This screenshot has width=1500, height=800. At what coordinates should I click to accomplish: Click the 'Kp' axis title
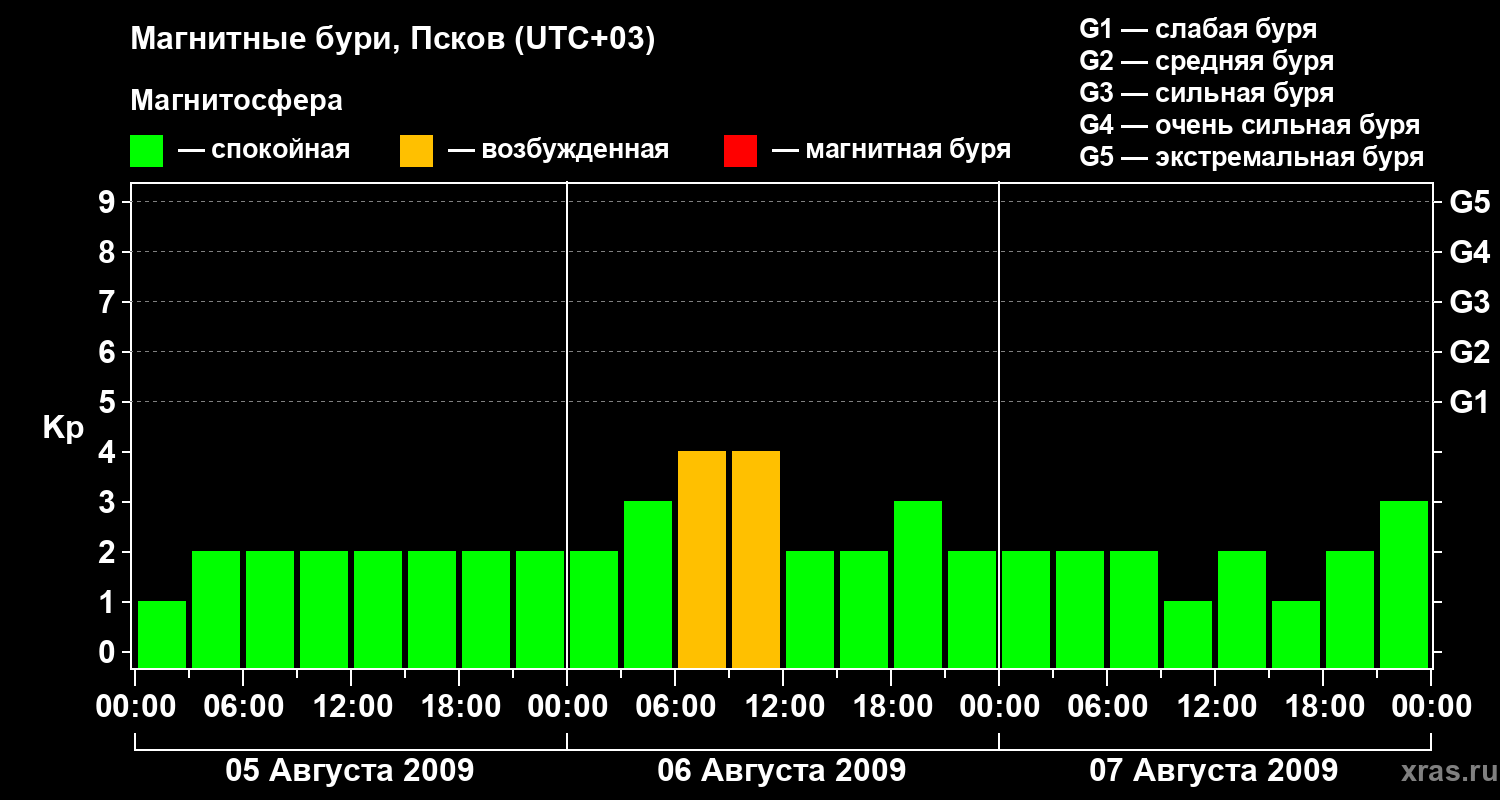[x=63, y=428]
